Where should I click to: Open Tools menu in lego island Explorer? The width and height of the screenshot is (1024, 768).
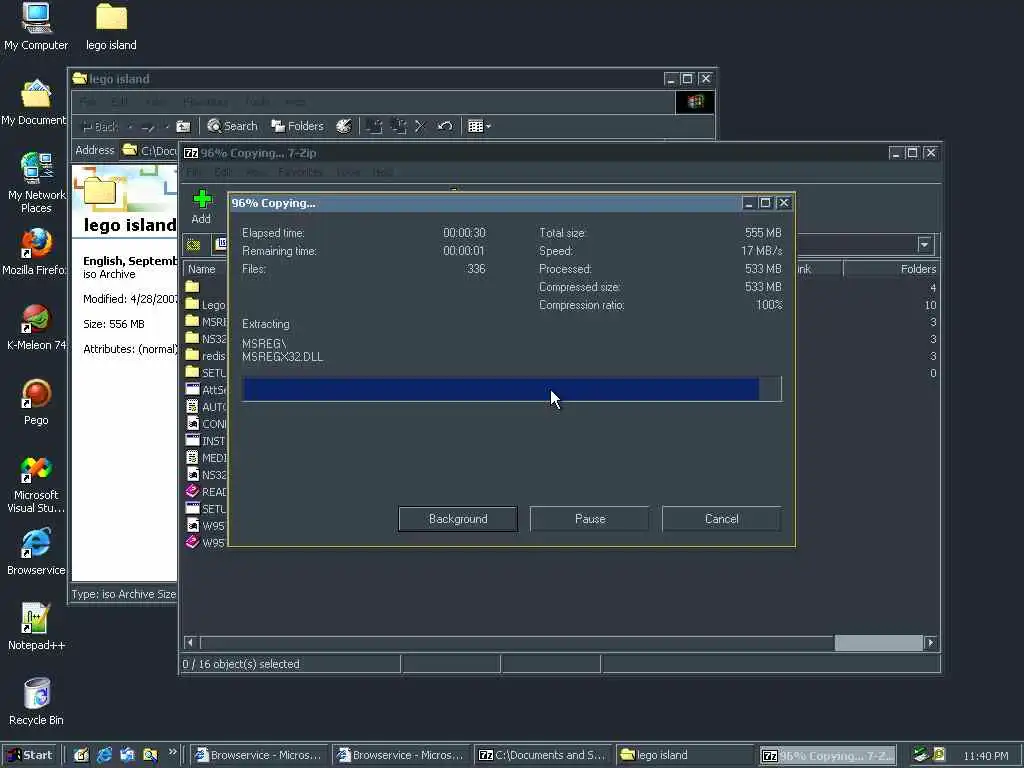tap(257, 102)
